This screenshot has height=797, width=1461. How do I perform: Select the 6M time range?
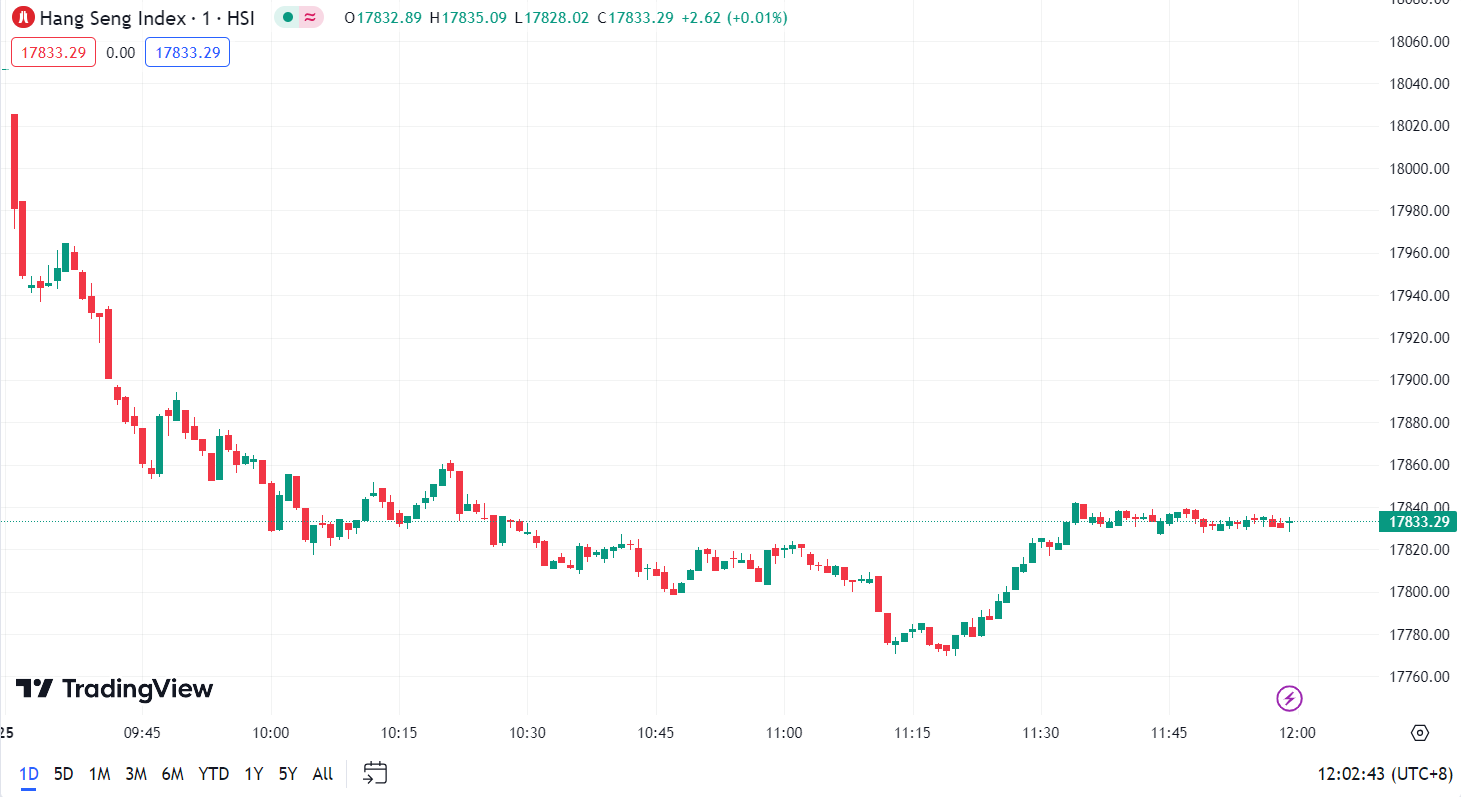click(173, 773)
